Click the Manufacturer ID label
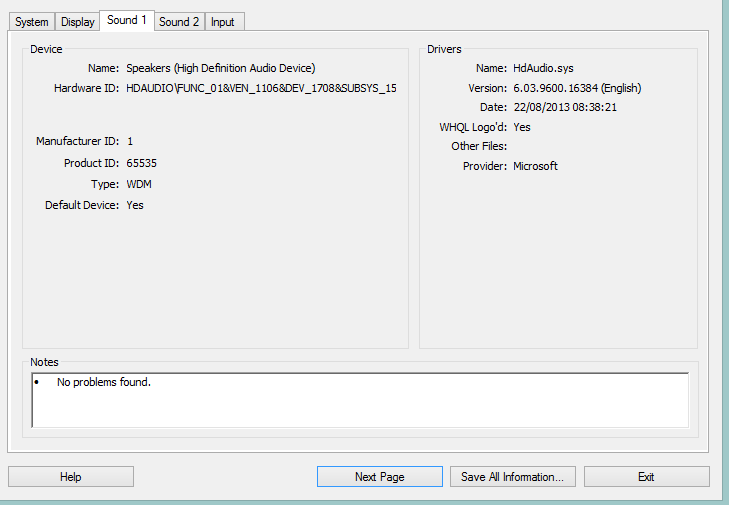Viewport: 729px width, 505px height. 78,141
